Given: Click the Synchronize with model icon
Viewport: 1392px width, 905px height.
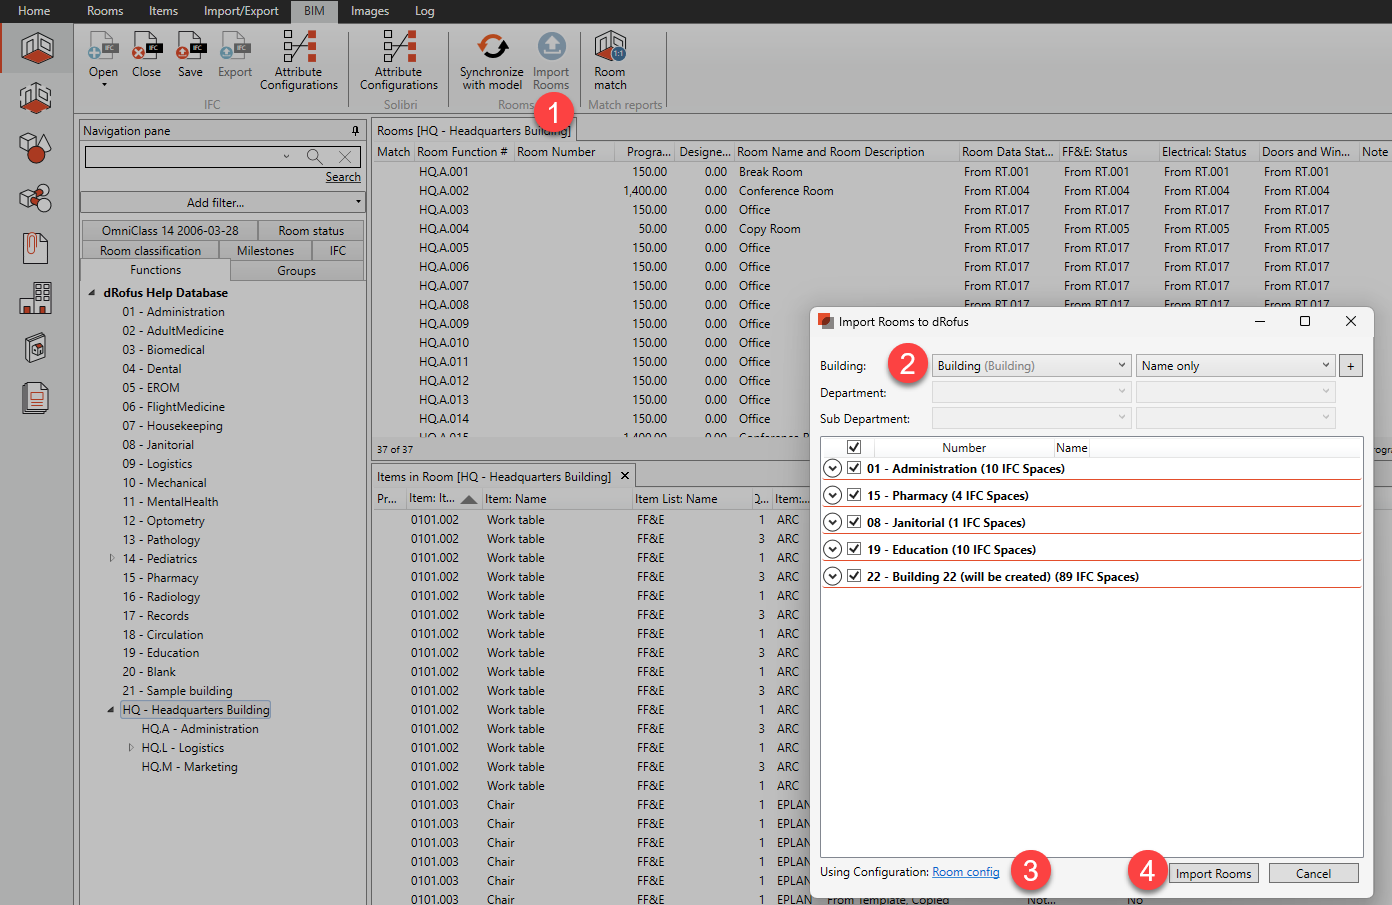Looking at the screenshot, I should [x=492, y=48].
